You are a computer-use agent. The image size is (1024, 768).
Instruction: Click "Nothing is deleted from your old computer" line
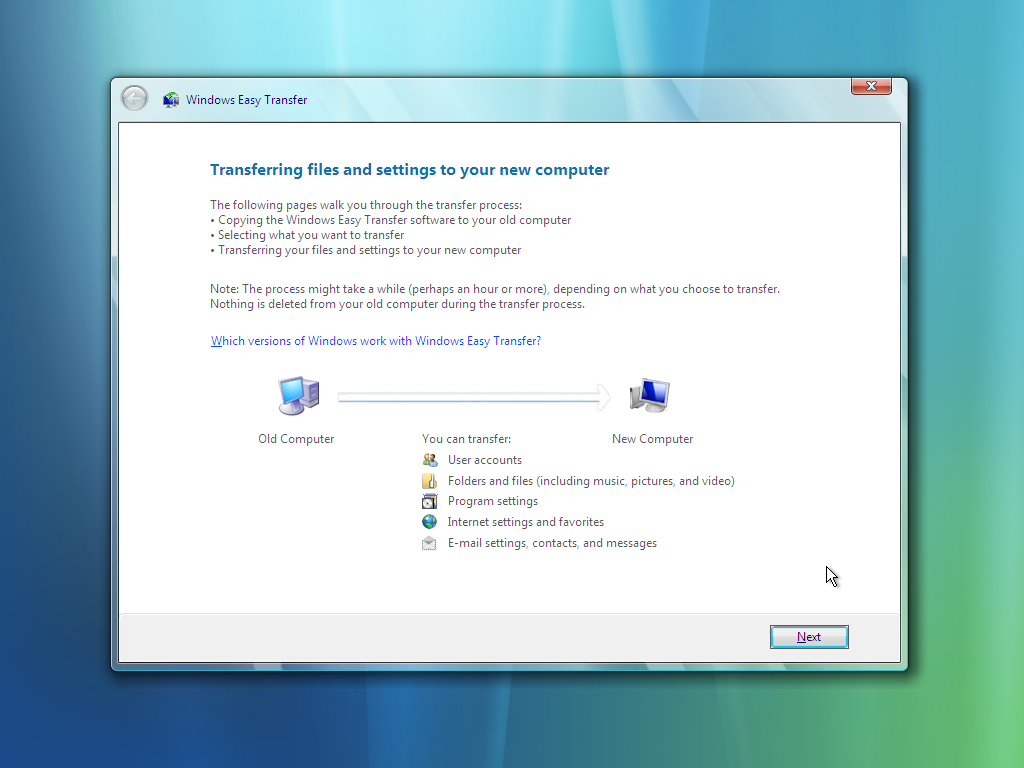397,304
